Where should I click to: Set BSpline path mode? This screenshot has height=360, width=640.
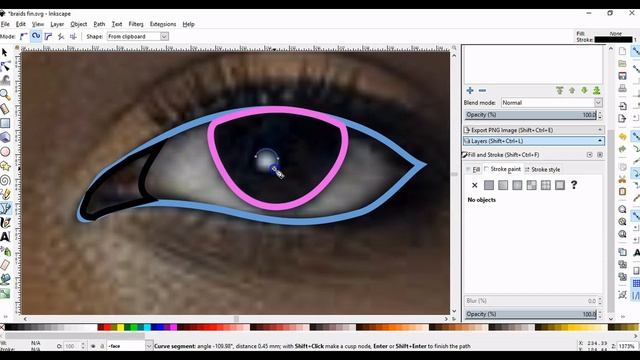point(48,36)
